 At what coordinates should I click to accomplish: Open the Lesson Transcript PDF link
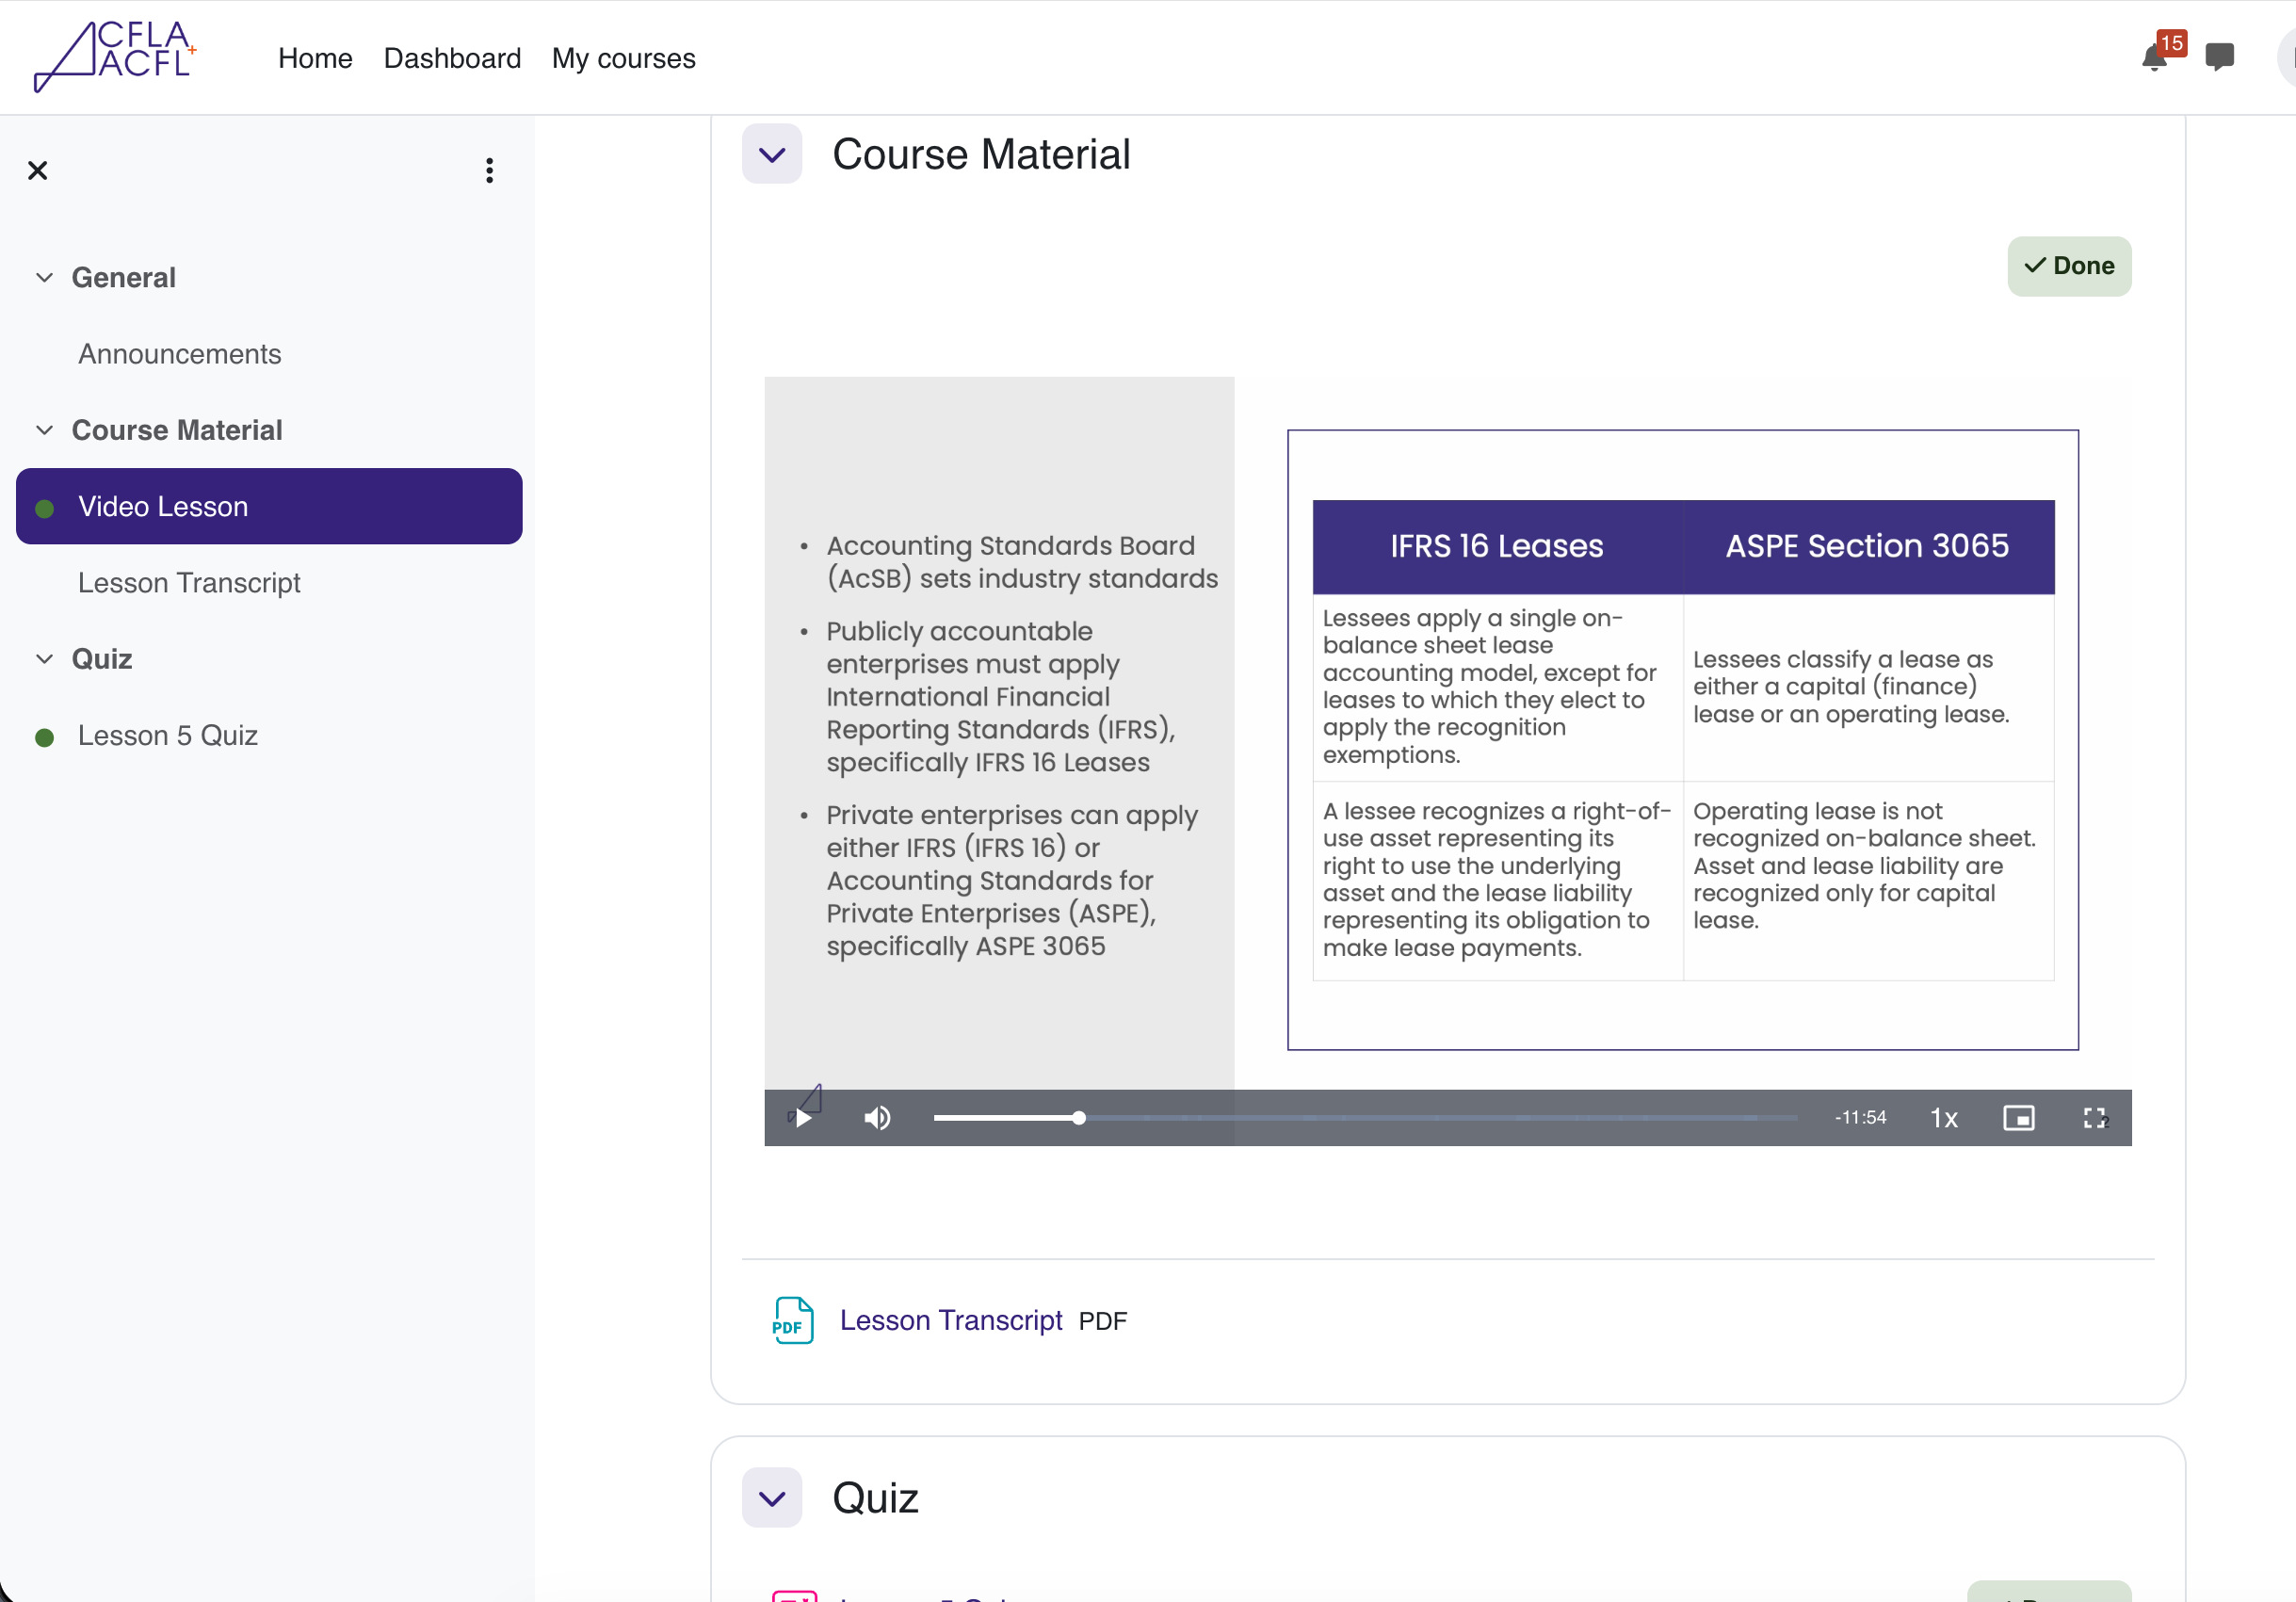point(950,1320)
